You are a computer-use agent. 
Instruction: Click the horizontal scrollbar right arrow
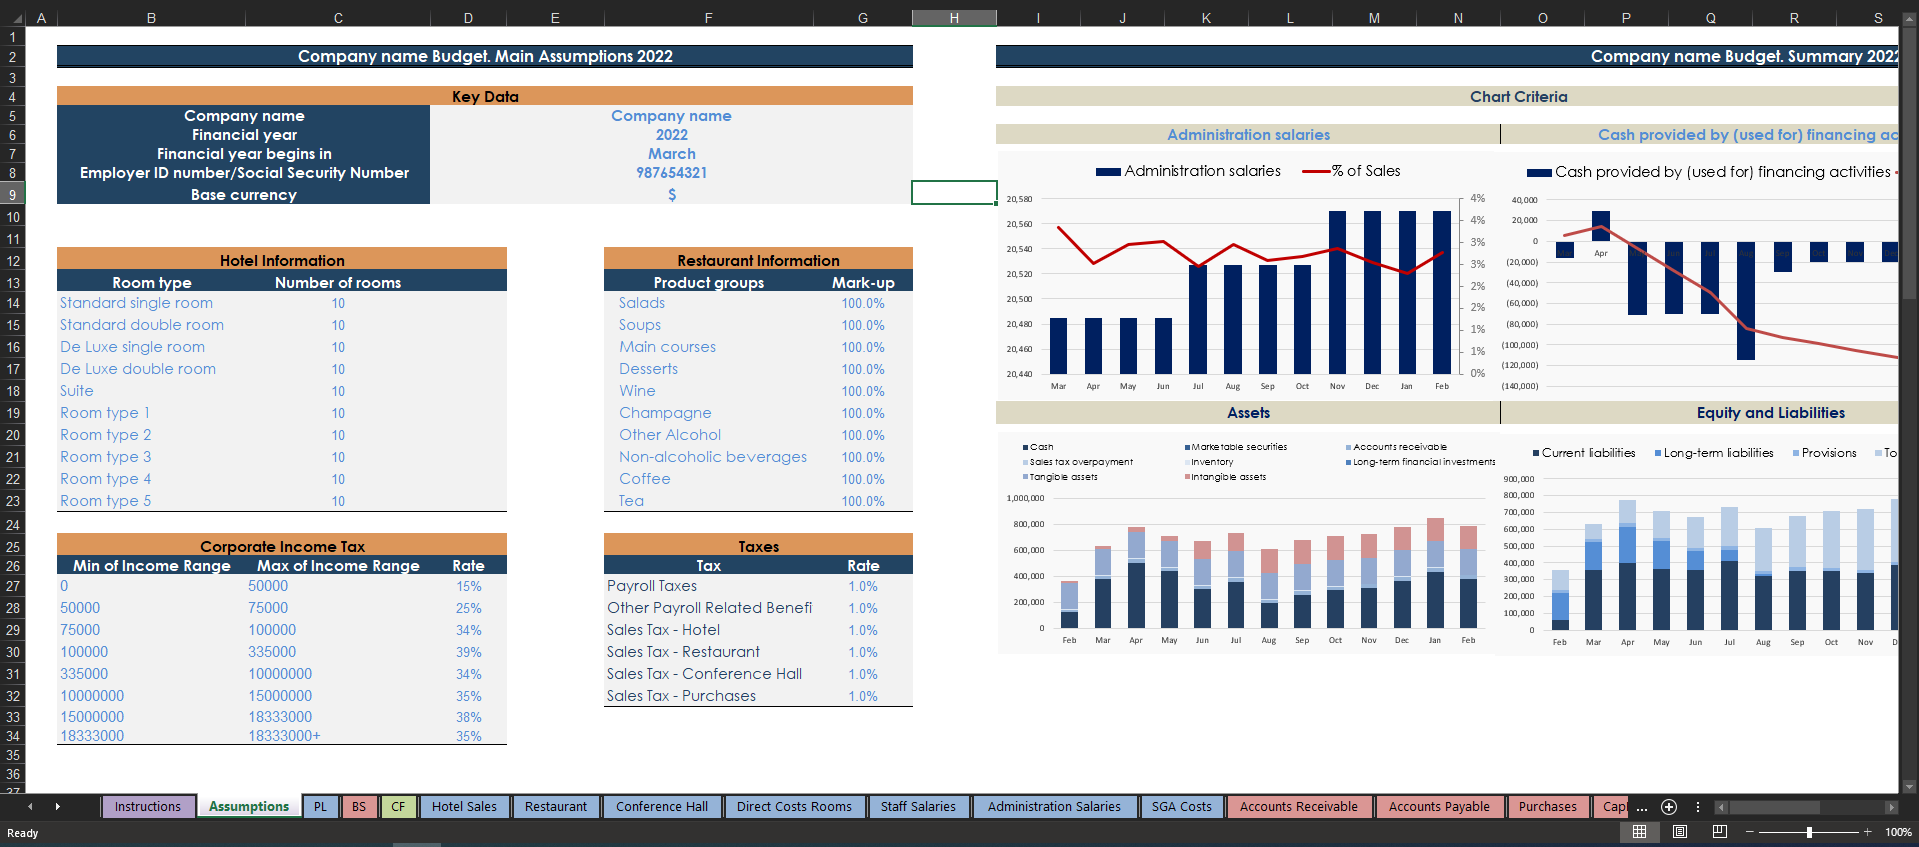[1890, 807]
